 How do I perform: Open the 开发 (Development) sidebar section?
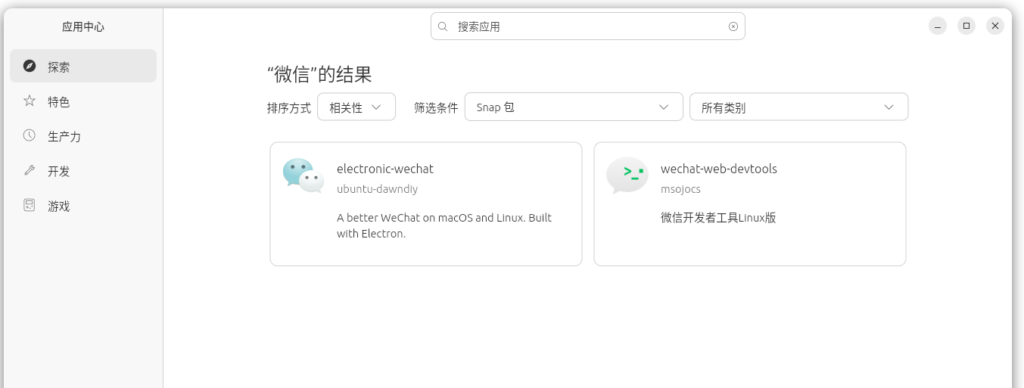[x=83, y=171]
